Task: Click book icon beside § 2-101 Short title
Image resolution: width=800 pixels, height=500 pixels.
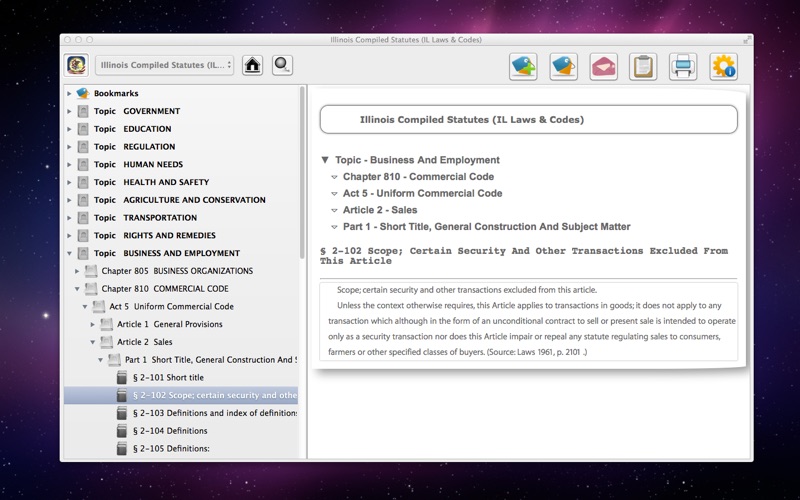Action: click(x=121, y=378)
